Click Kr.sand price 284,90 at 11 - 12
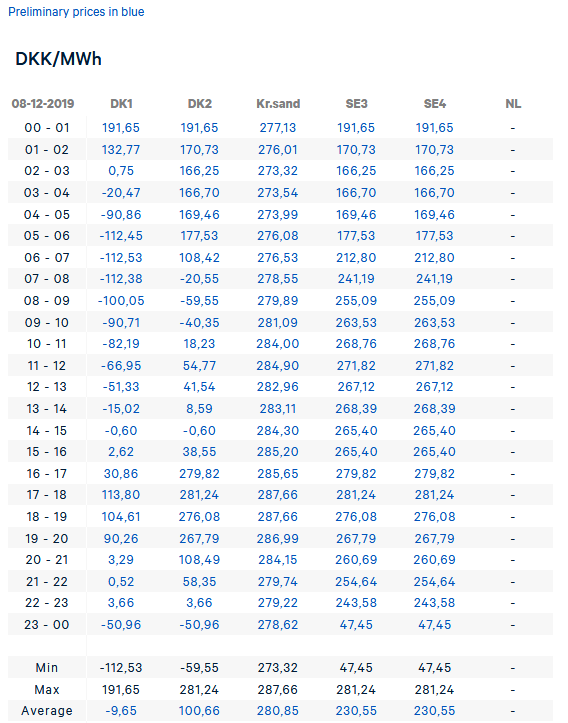The width and height of the screenshot is (568, 723). click(278, 366)
